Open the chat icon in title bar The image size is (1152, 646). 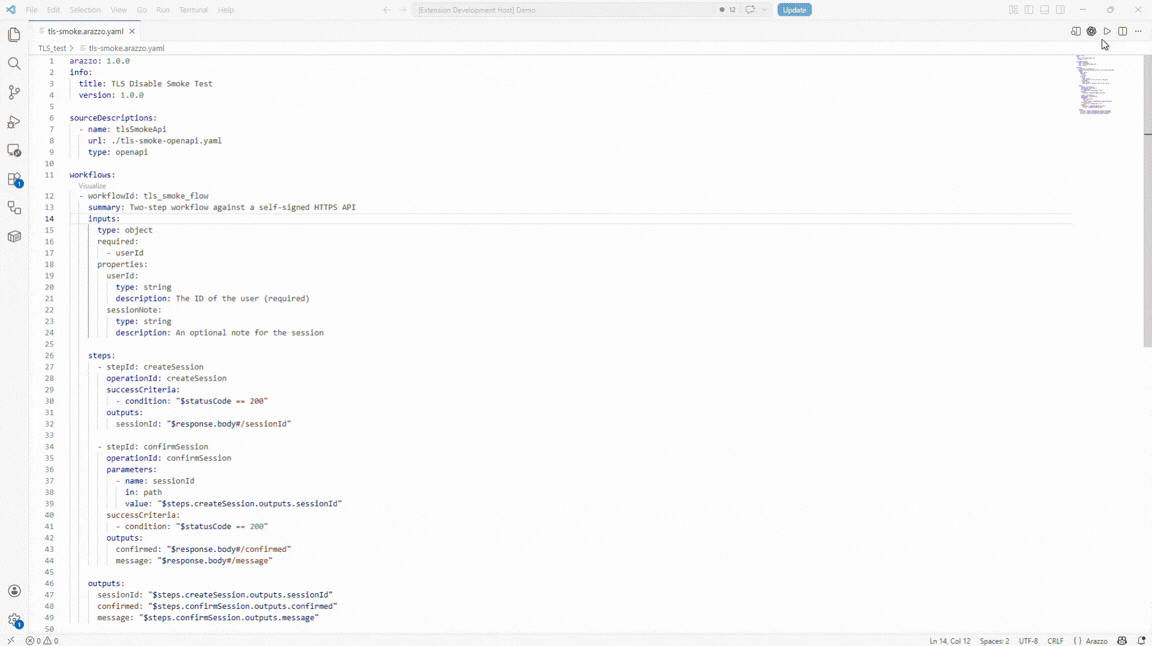click(x=750, y=10)
